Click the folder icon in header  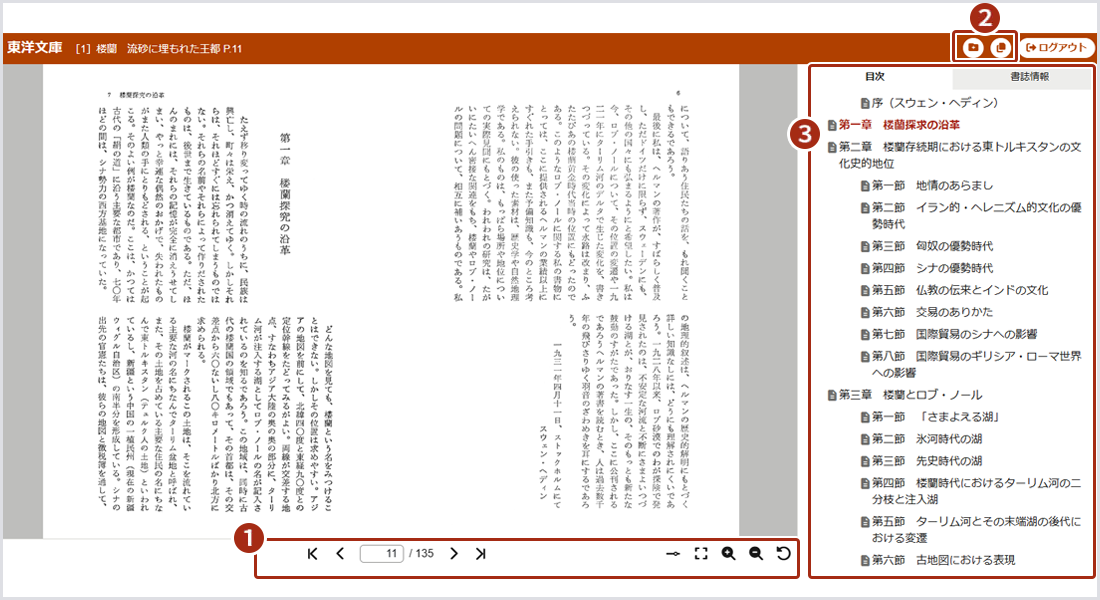972,47
